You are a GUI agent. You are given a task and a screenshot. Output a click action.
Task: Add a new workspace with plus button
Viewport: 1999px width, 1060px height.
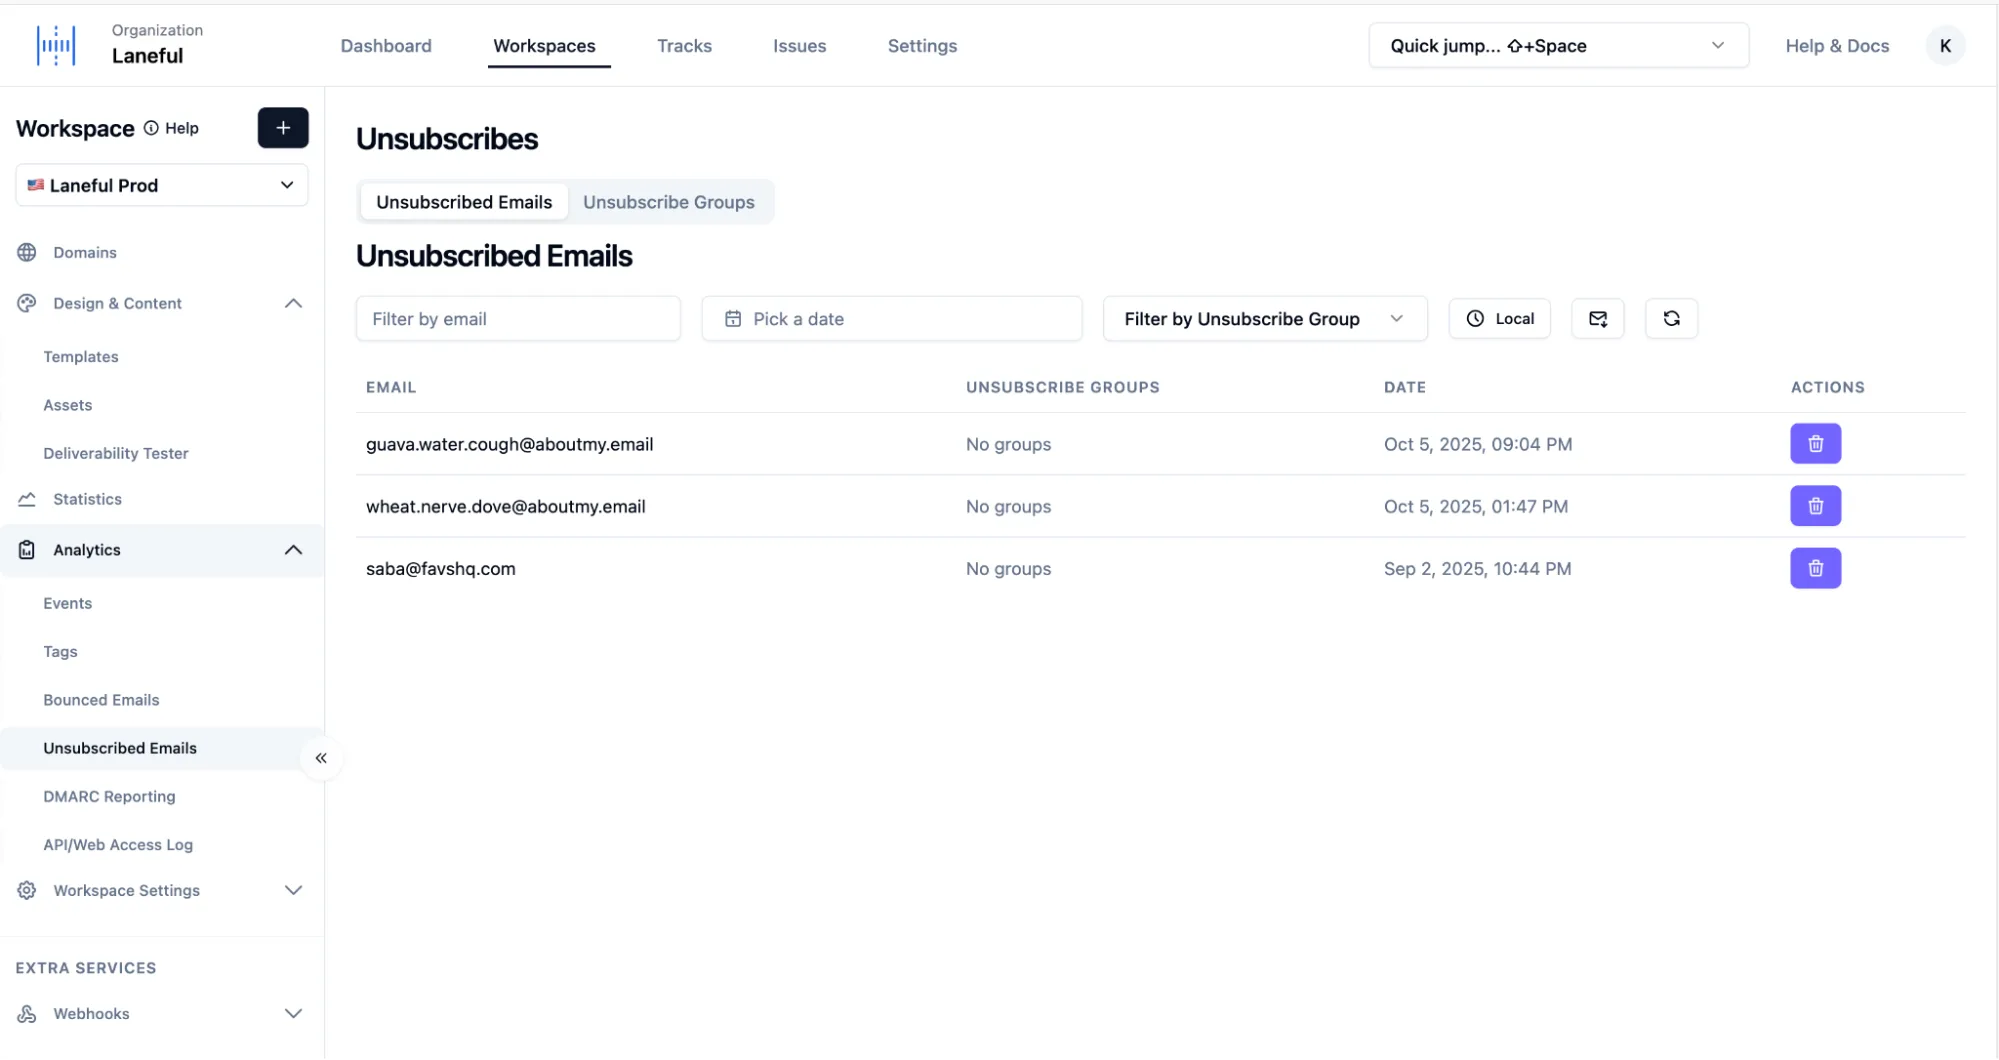283,128
